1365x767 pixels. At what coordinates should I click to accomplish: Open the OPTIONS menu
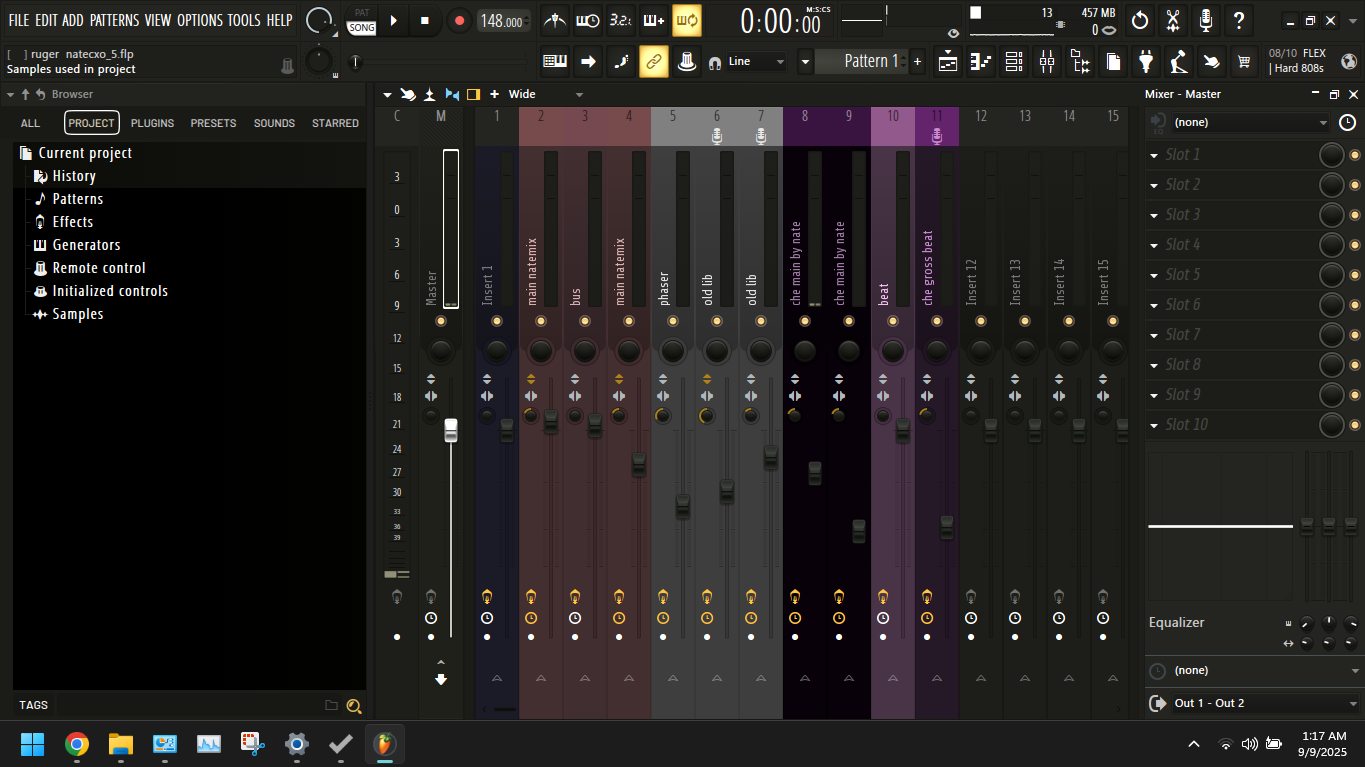(x=199, y=19)
